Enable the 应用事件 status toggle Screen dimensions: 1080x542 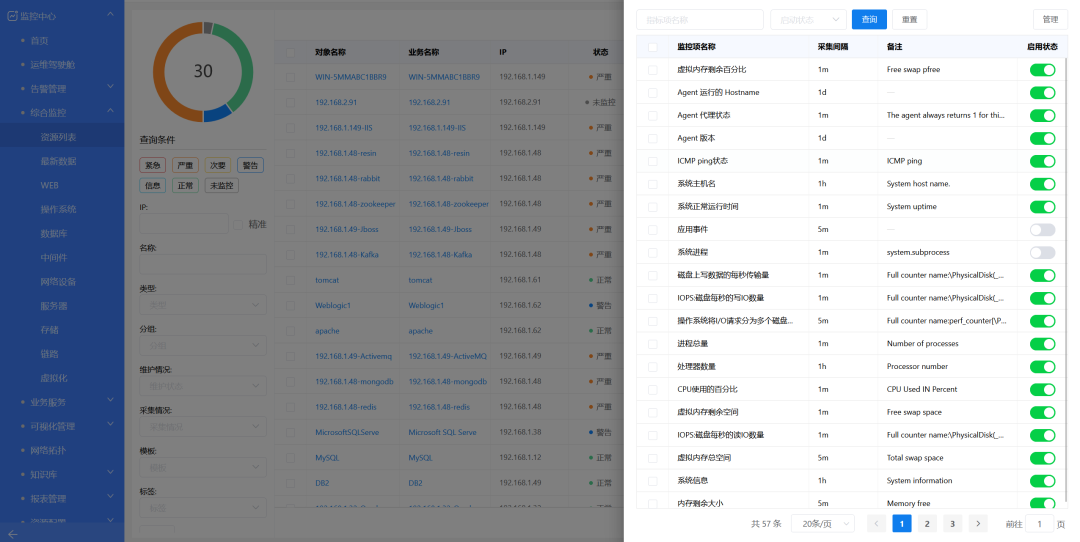click(x=1042, y=230)
